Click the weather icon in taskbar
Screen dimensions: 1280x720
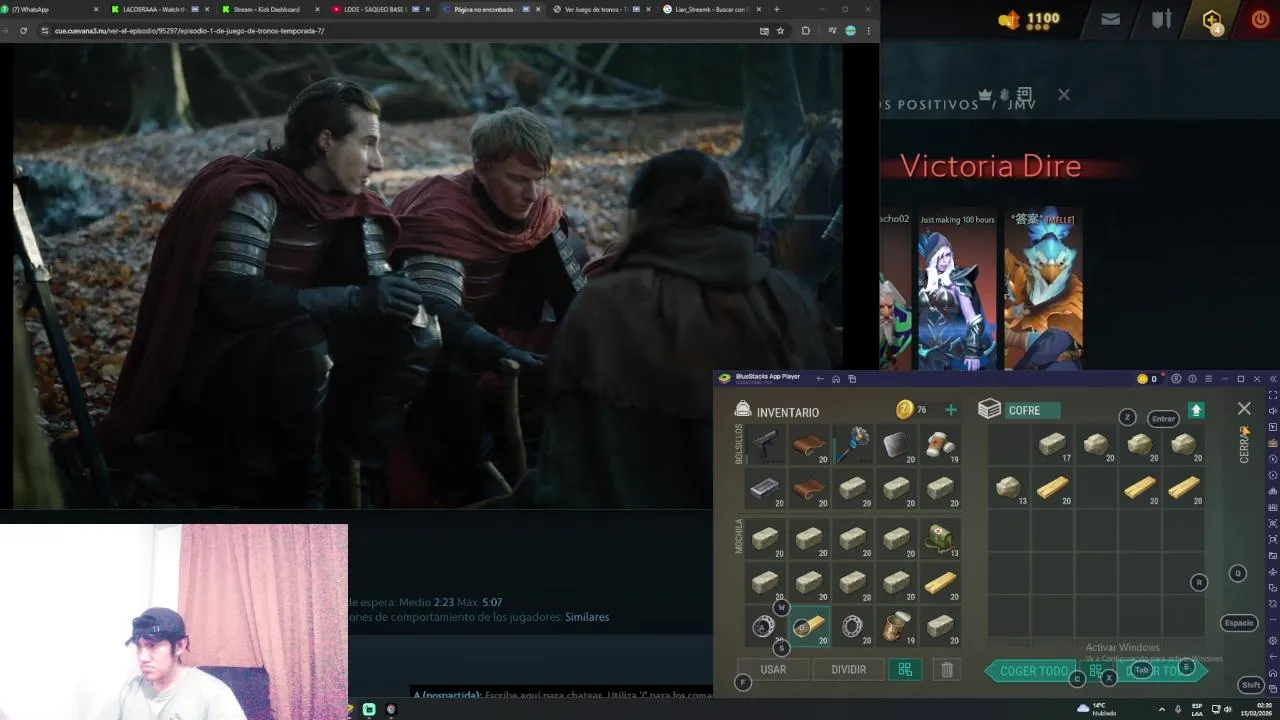click(1083, 708)
